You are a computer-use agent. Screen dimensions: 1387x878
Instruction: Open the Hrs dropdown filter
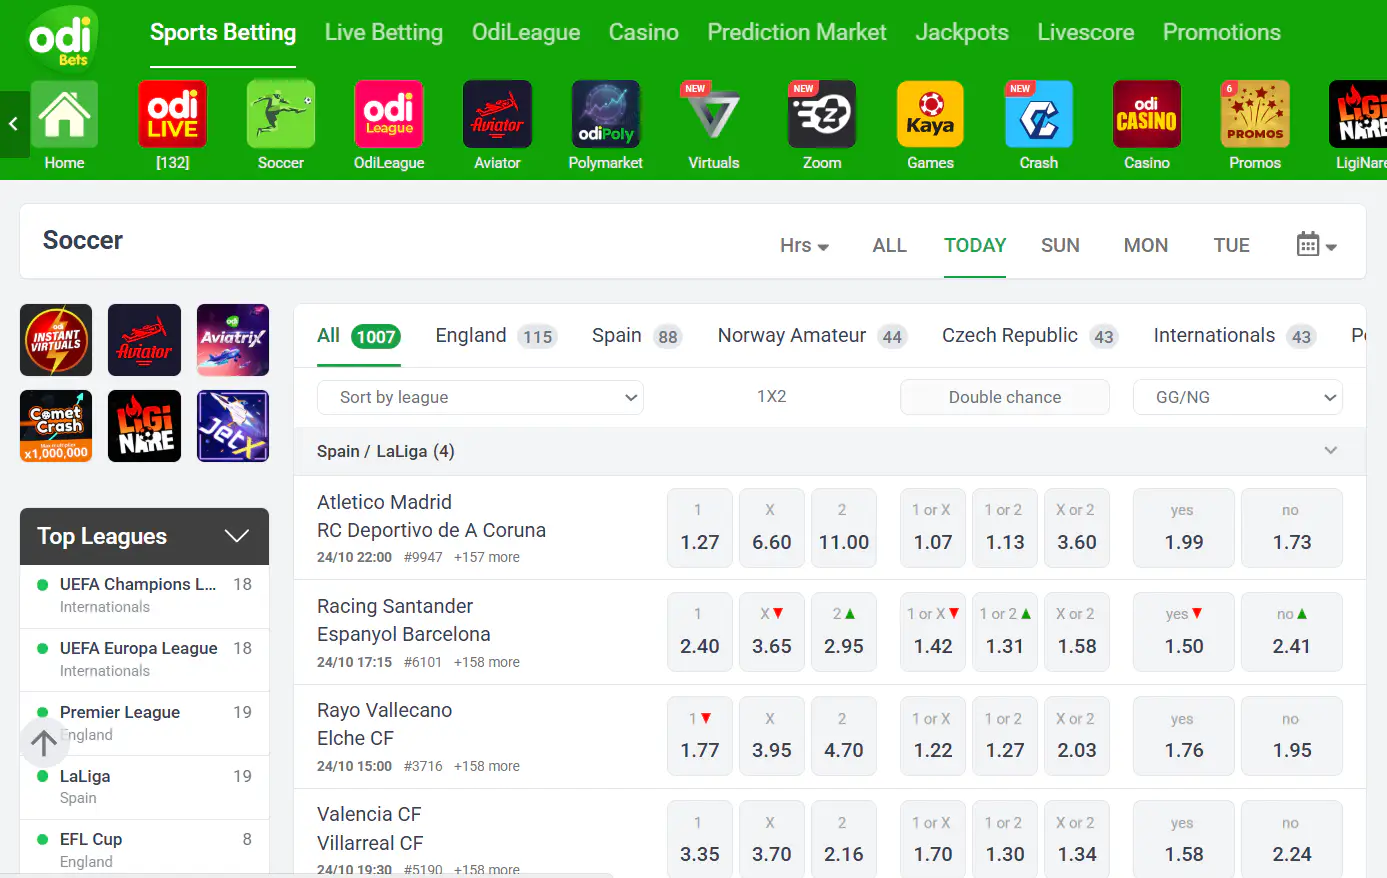(804, 245)
